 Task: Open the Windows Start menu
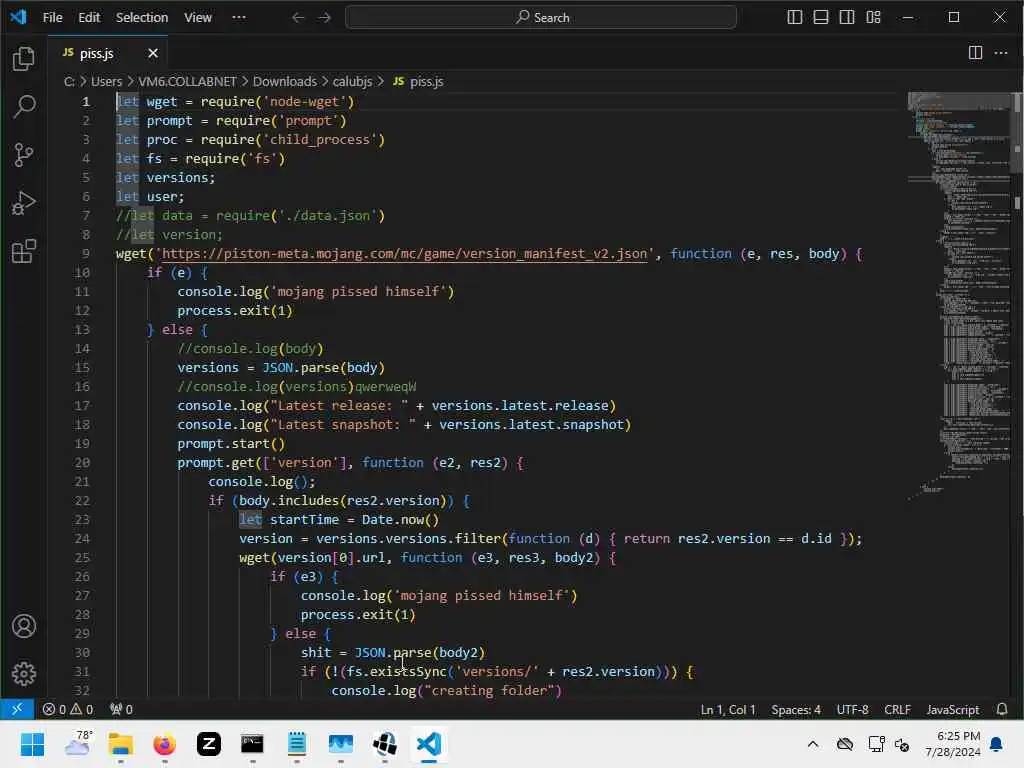(x=32, y=744)
